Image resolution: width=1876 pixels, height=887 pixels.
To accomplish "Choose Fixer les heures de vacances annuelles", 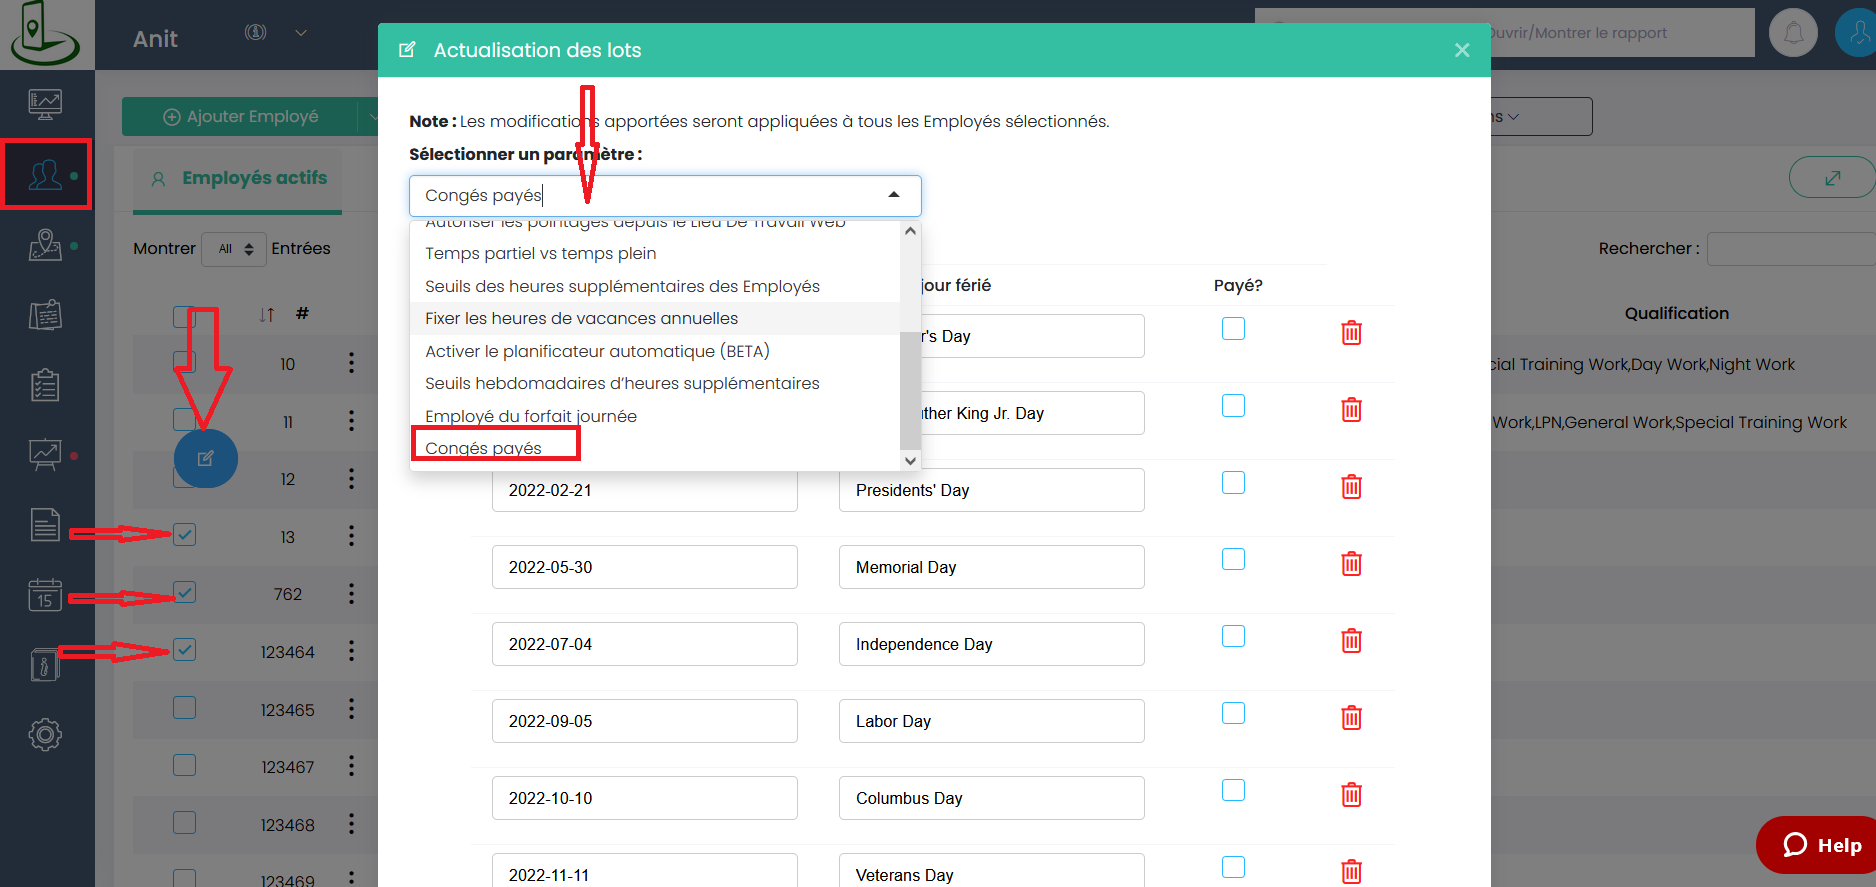I will pyautogui.click(x=581, y=318).
